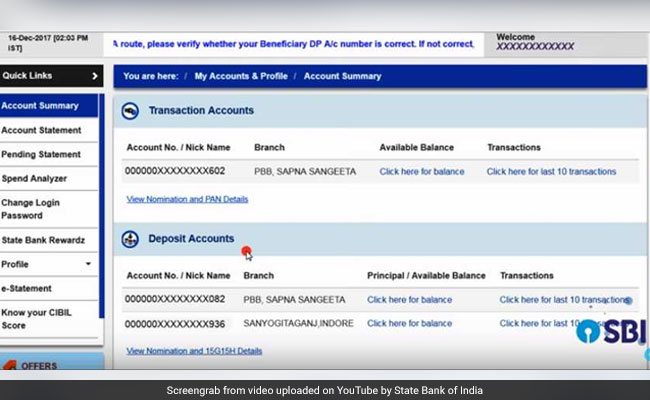Open View Nomination and 15G15H Details
Image resolution: width=650 pixels, height=400 pixels.
pyautogui.click(x=194, y=351)
